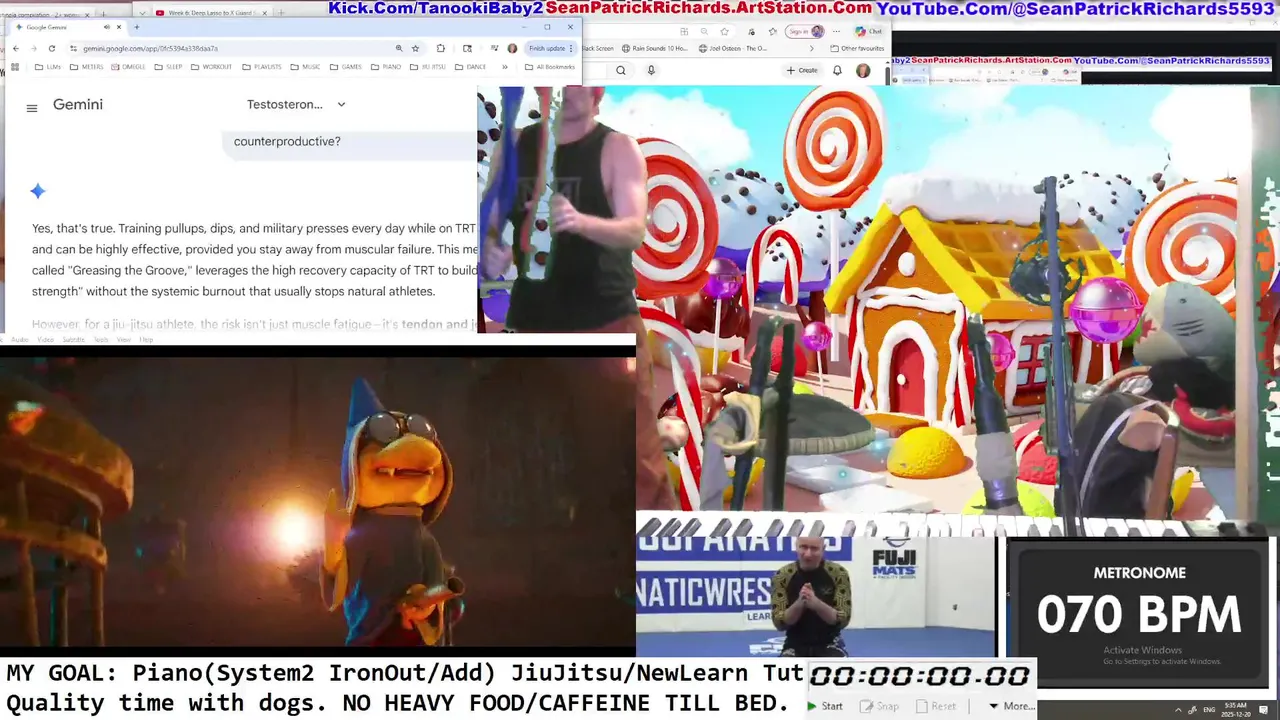Reload the Gemini page
Screen dimensions: 1280x720
[x=52, y=48]
